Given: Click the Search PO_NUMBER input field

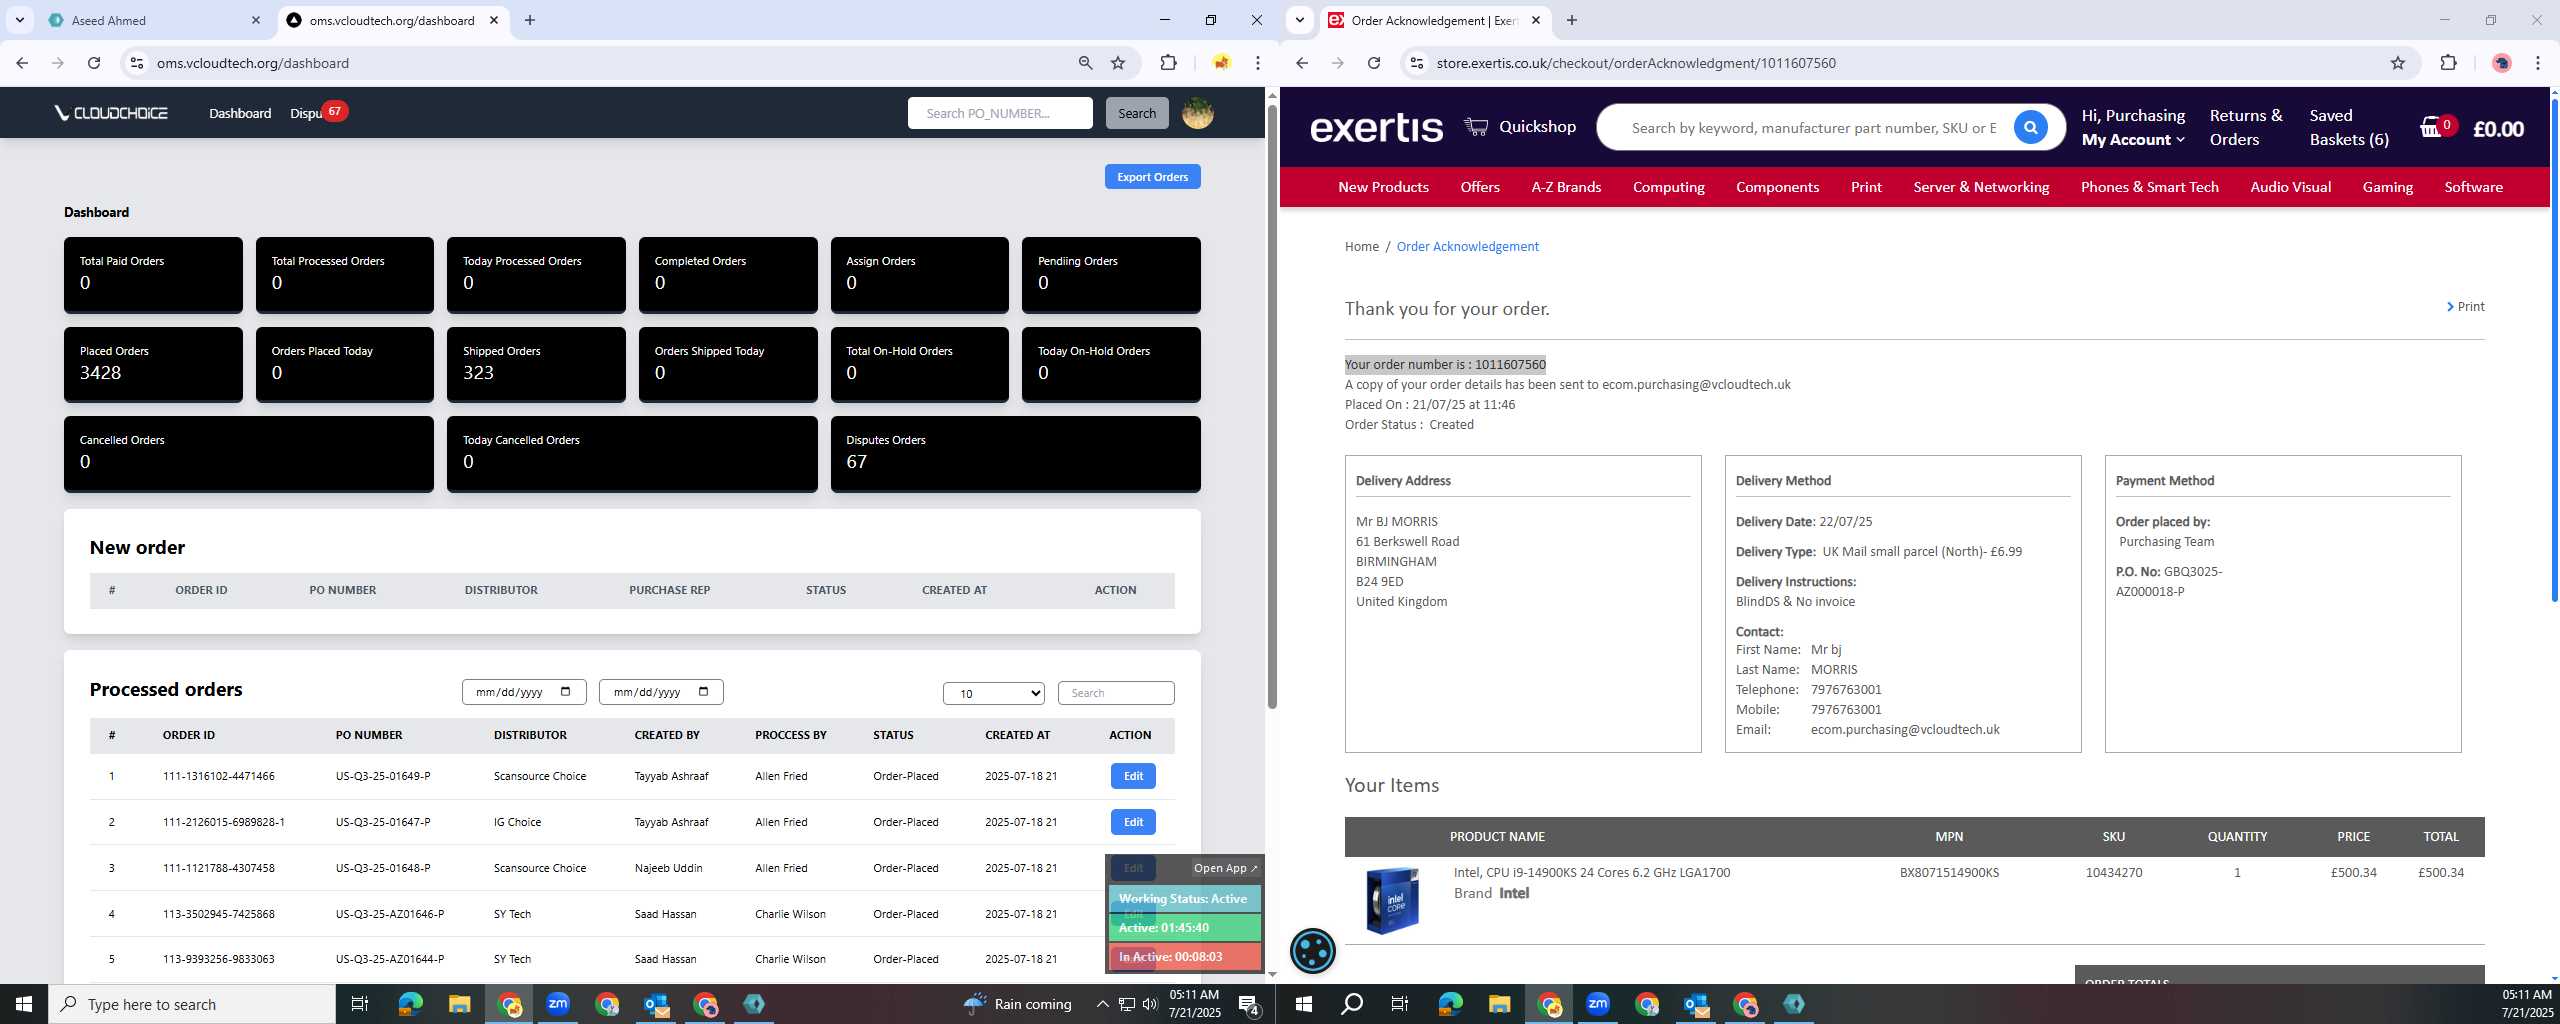Looking at the screenshot, I should click(x=1000, y=113).
